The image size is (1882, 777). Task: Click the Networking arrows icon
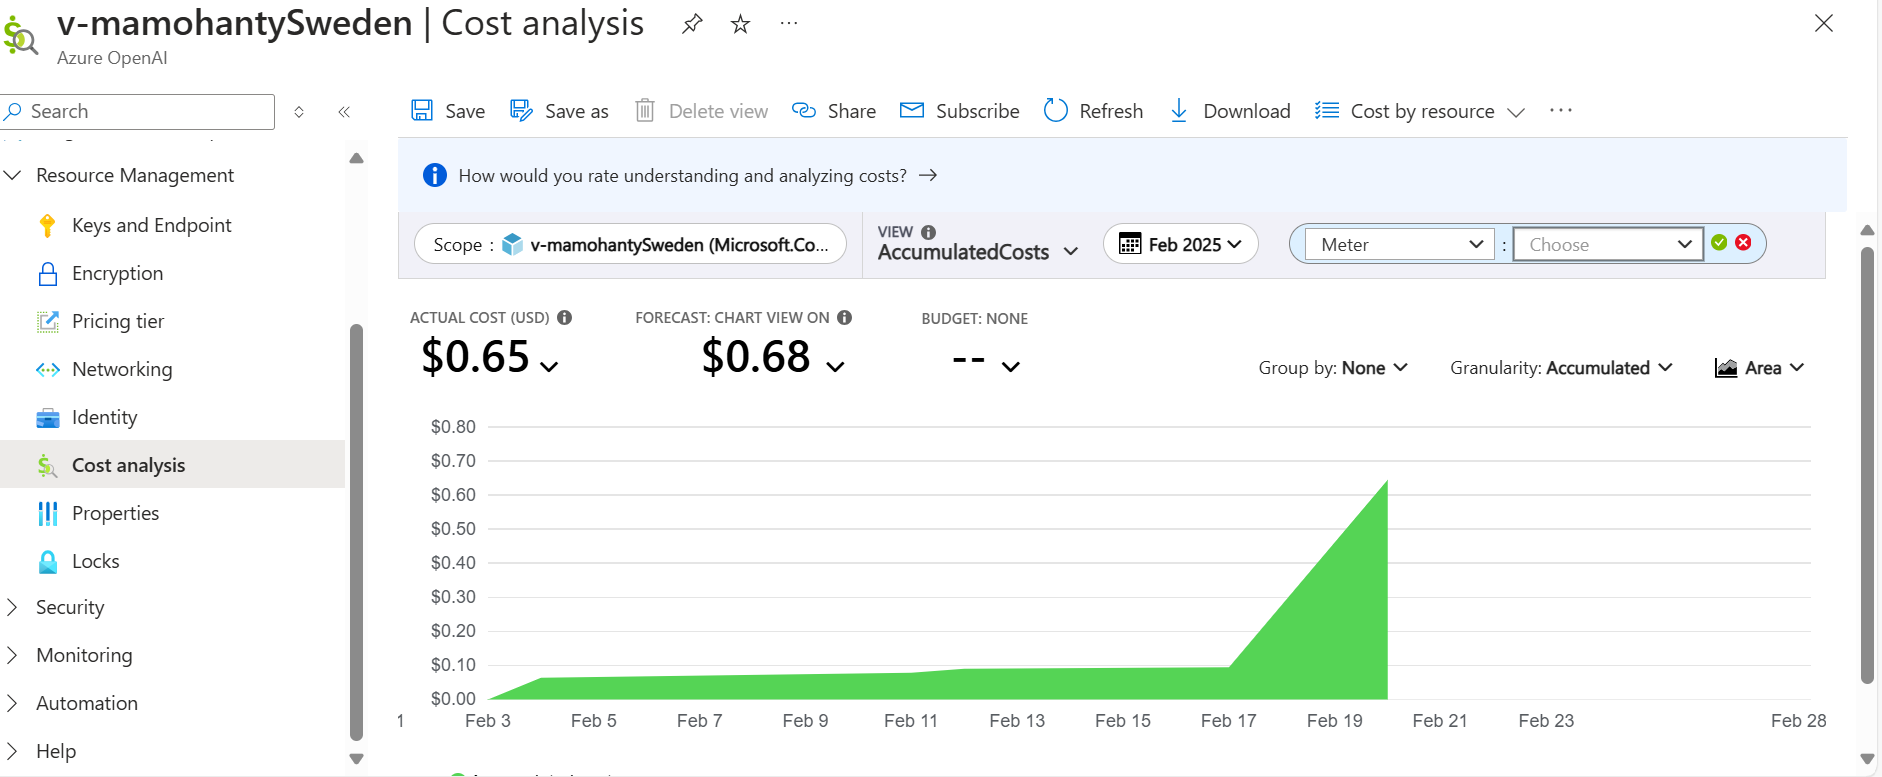pyautogui.click(x=47, y=369)
